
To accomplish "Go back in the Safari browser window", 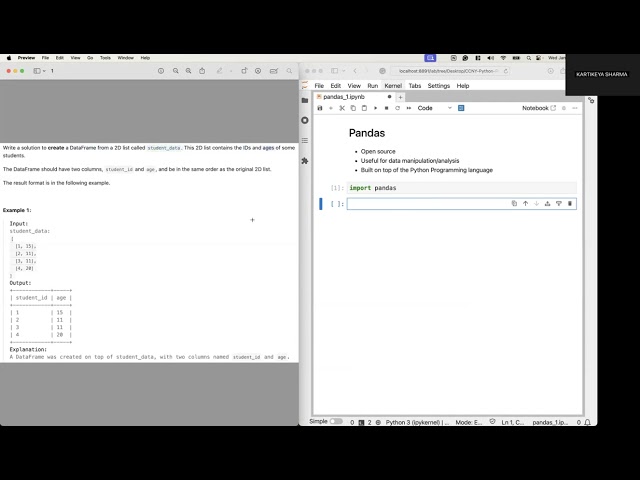I will pos(355,71).
